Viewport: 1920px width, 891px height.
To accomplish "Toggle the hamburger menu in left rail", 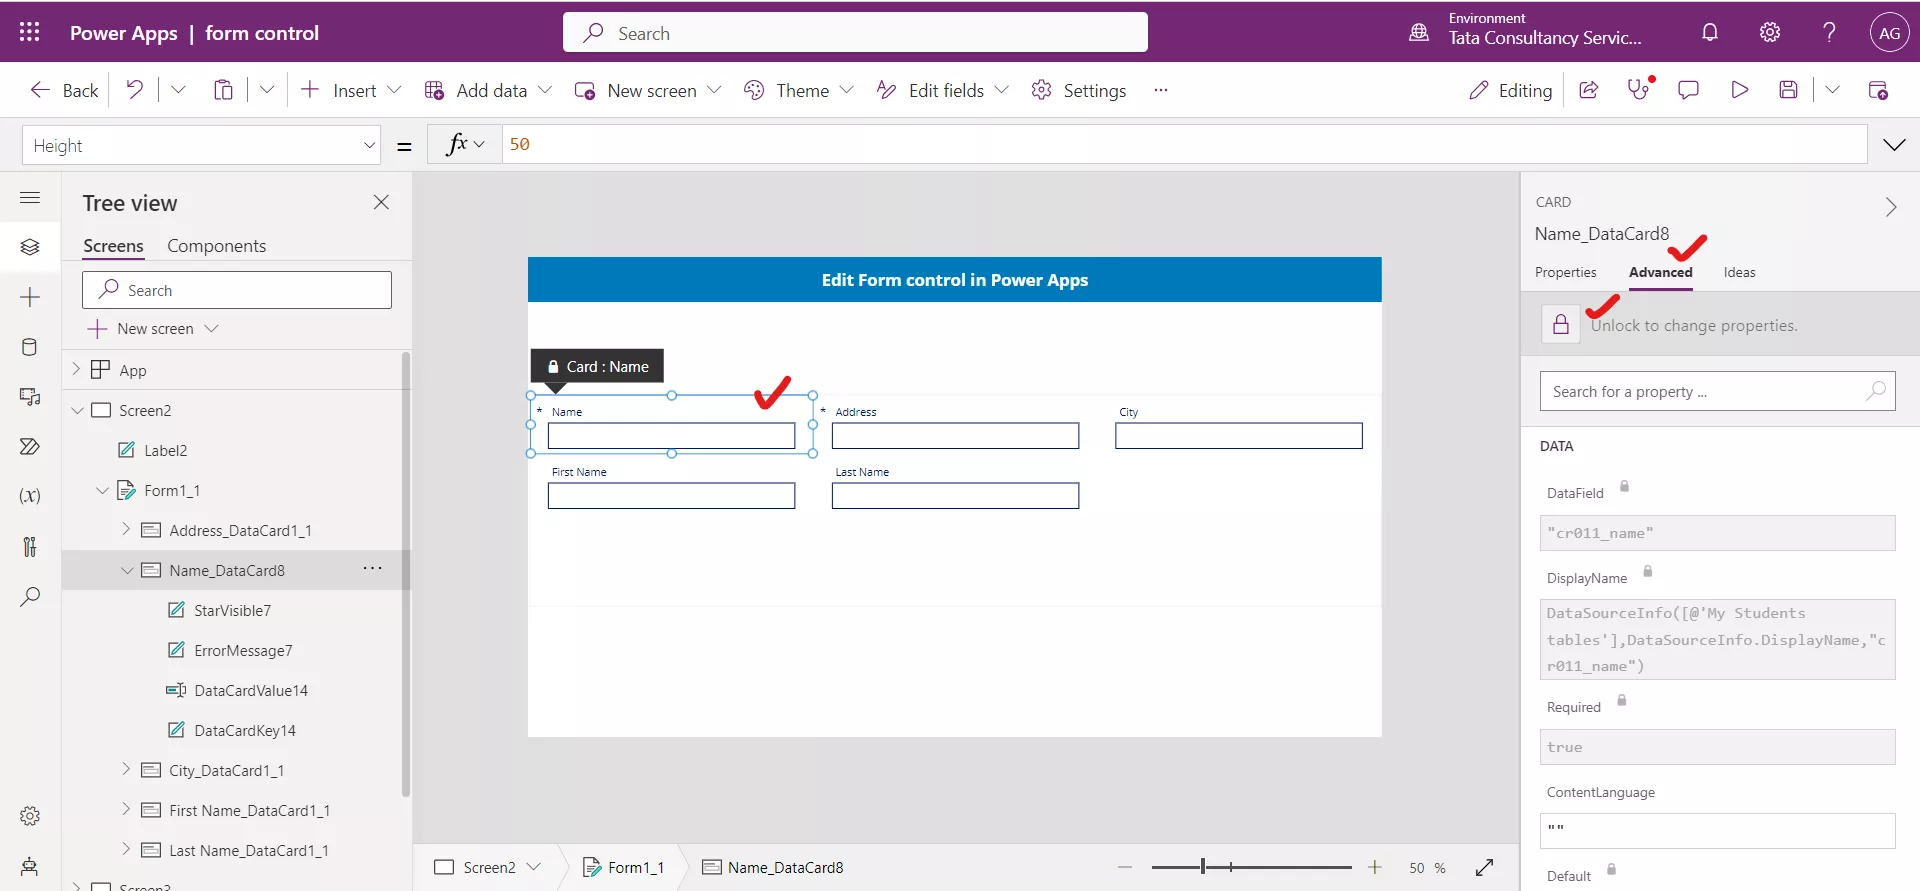I will [x=30, y=197].
